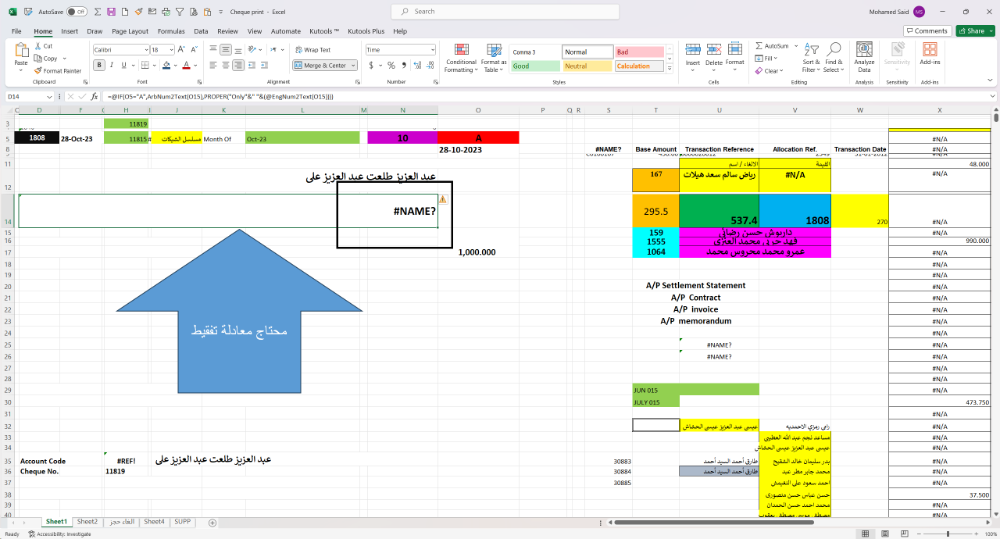Click the Save icon in quick access toolbar

click(112, 11)
